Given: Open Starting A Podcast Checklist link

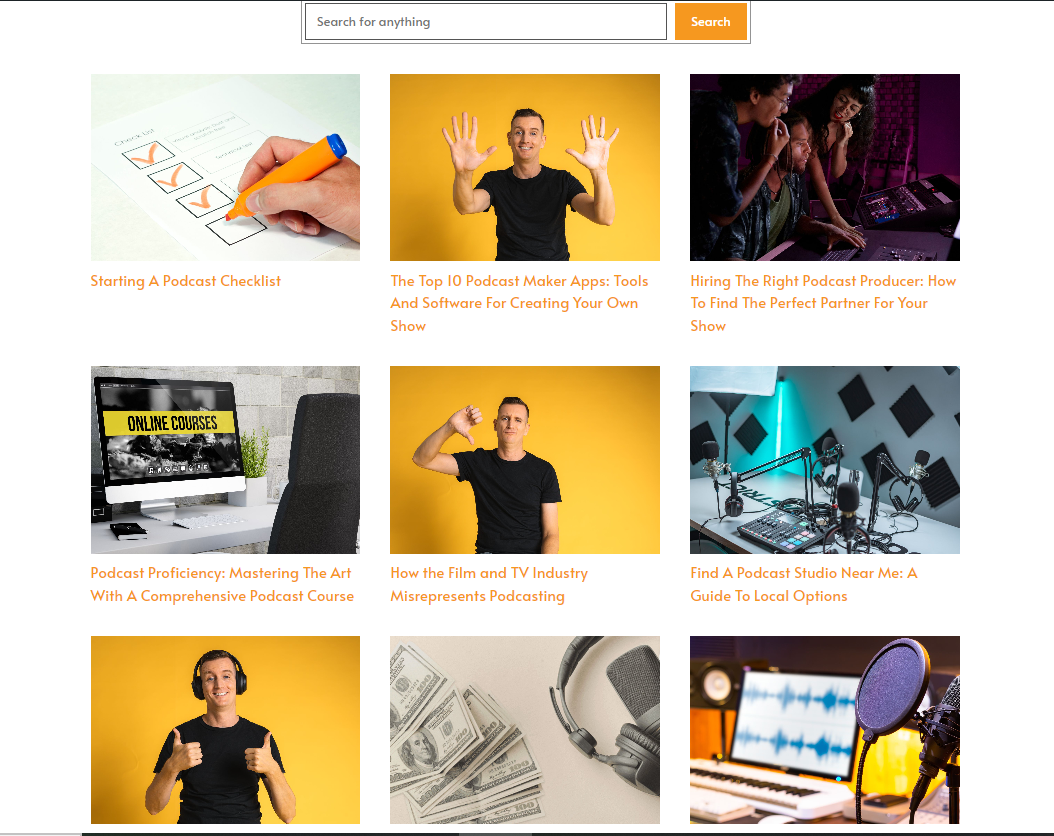Looking at the screenshot, I should coord(186,281).
